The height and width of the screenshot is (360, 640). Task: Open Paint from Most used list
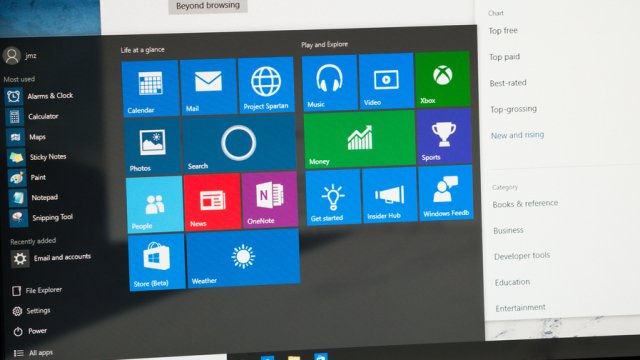[x=27, y=178]
